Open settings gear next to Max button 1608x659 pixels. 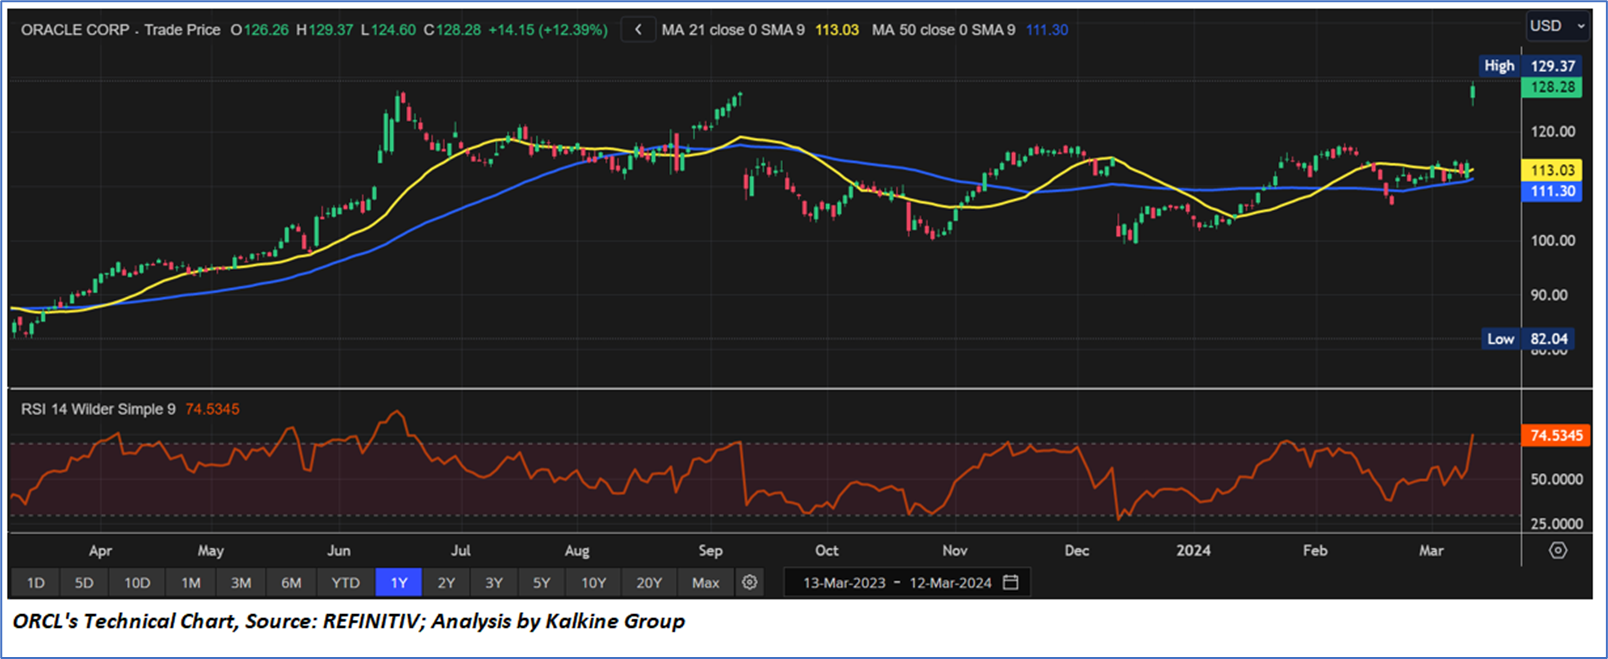pyautogui.click(x=749, y=582)
